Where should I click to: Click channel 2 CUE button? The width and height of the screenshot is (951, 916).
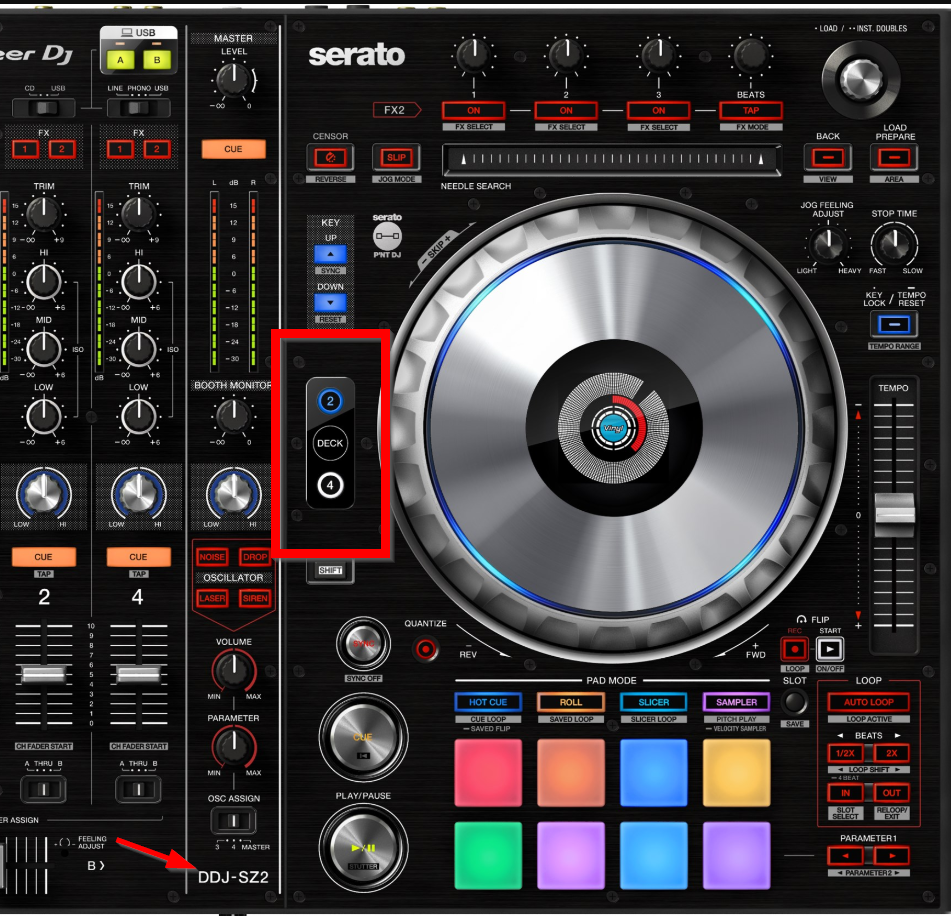coord(44,557)
